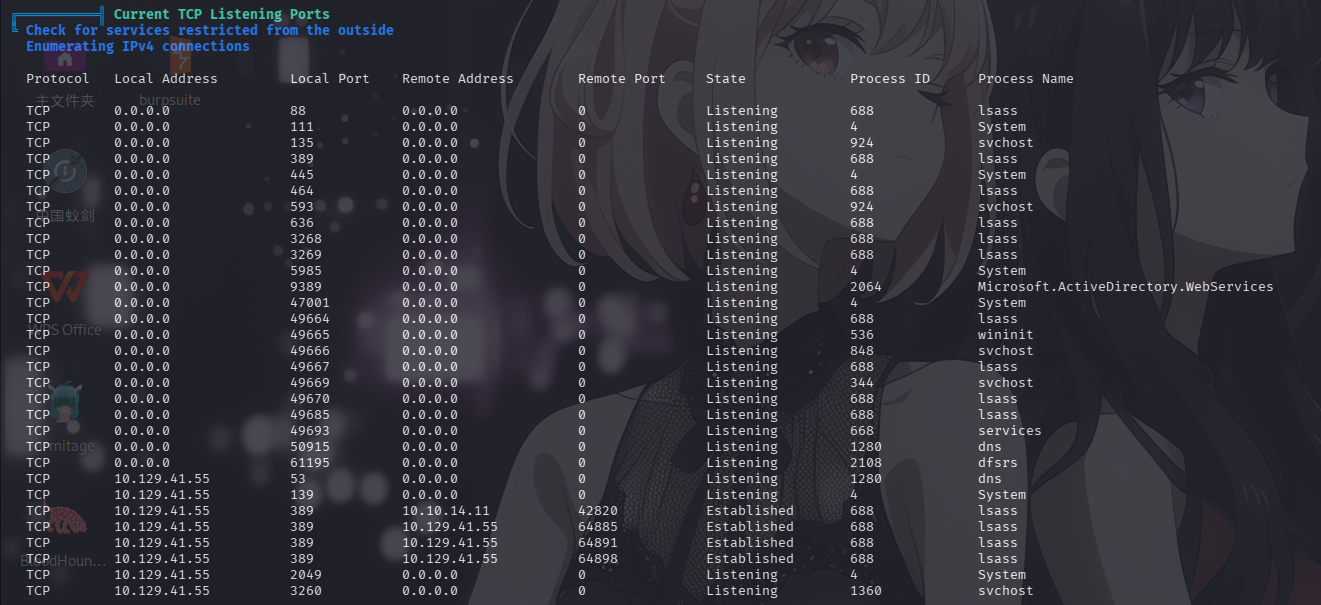Select local port 5985 value
Screen dimensions: 1321x605
pos(306,271)
